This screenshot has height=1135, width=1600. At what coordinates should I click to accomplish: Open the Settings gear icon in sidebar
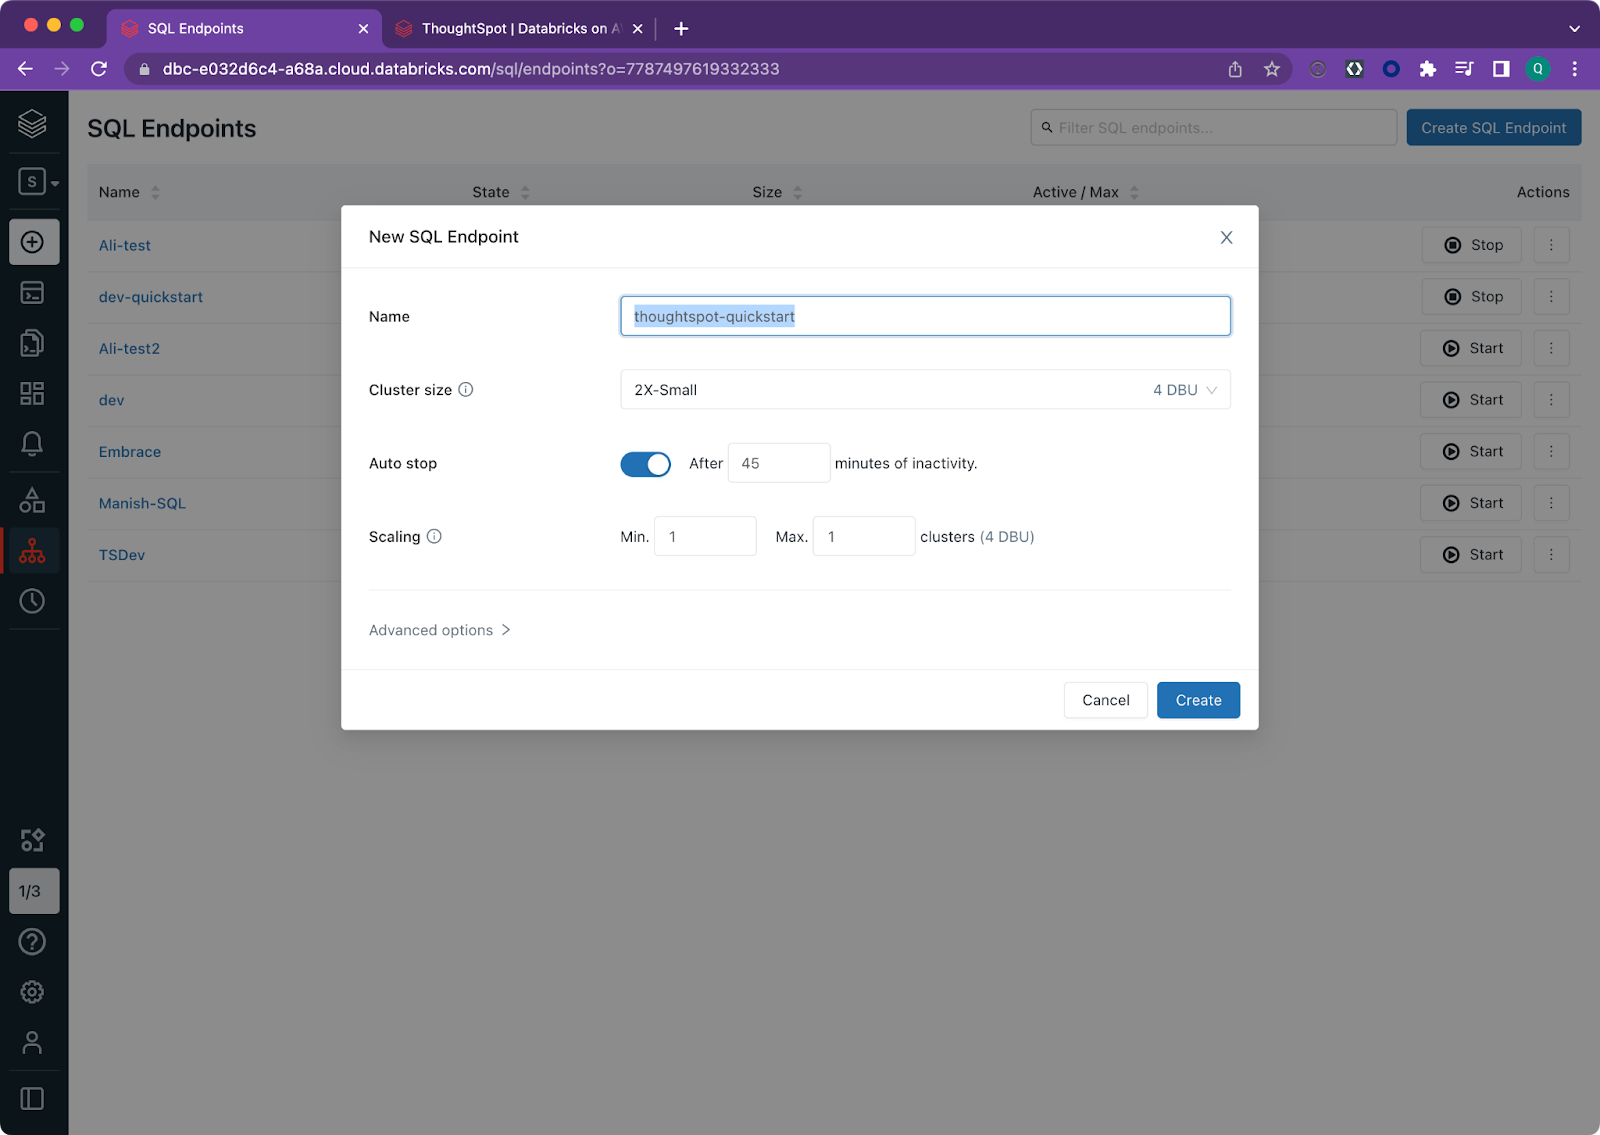[32, 991]
